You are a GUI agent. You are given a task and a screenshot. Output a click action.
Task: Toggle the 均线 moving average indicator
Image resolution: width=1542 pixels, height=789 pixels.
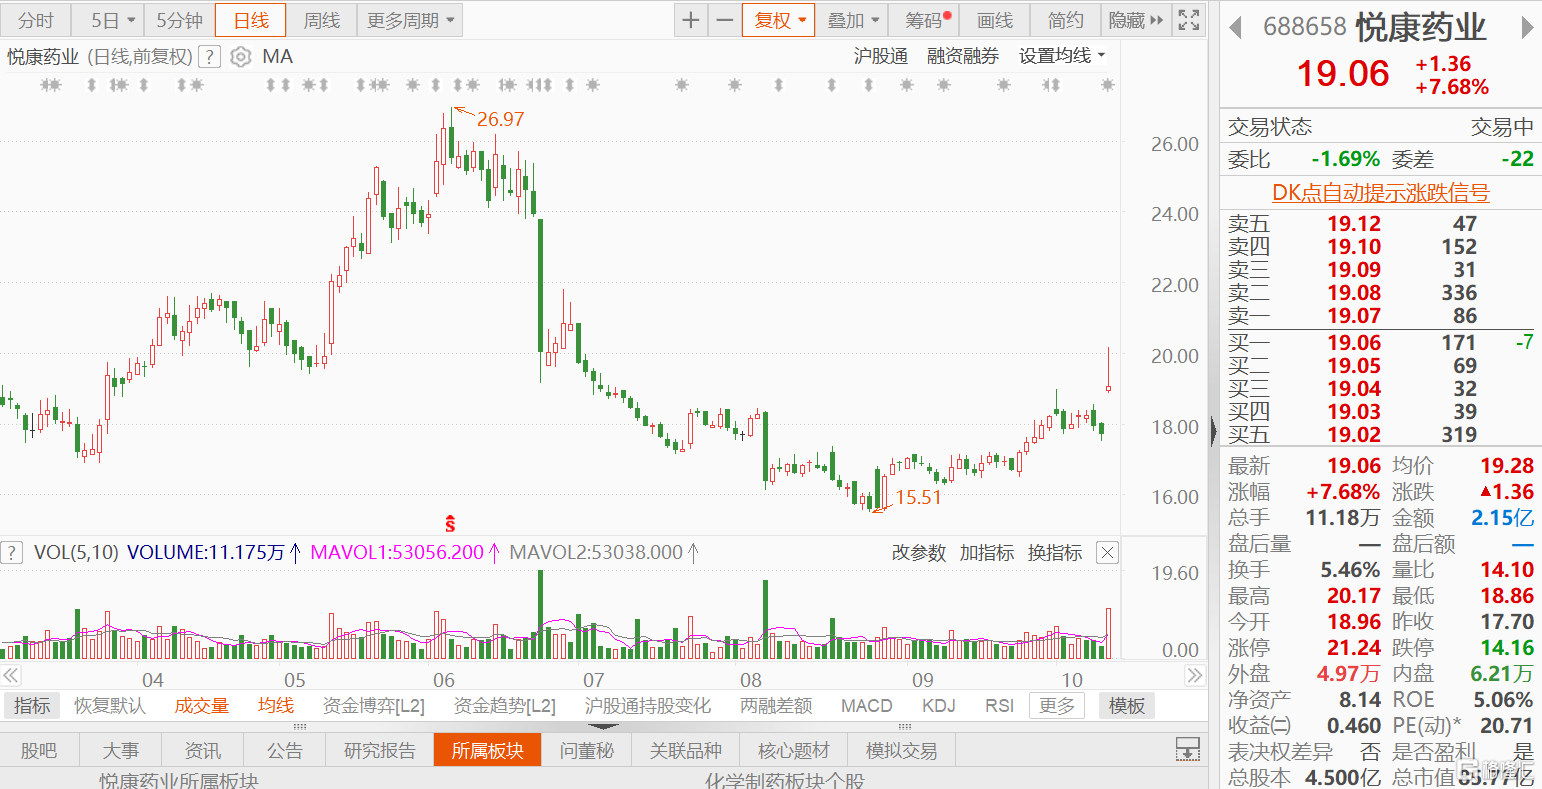pyautogui.click(x=276, y=706)
